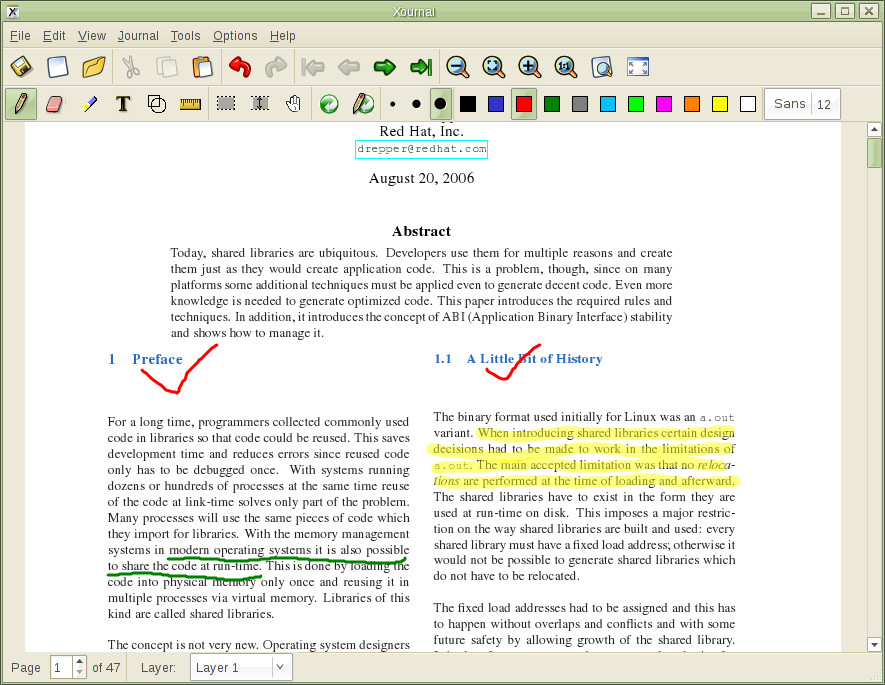Click drepper@redhat.com email link
The height and width of the screenshot is (685, 885).
coord(422,149)
